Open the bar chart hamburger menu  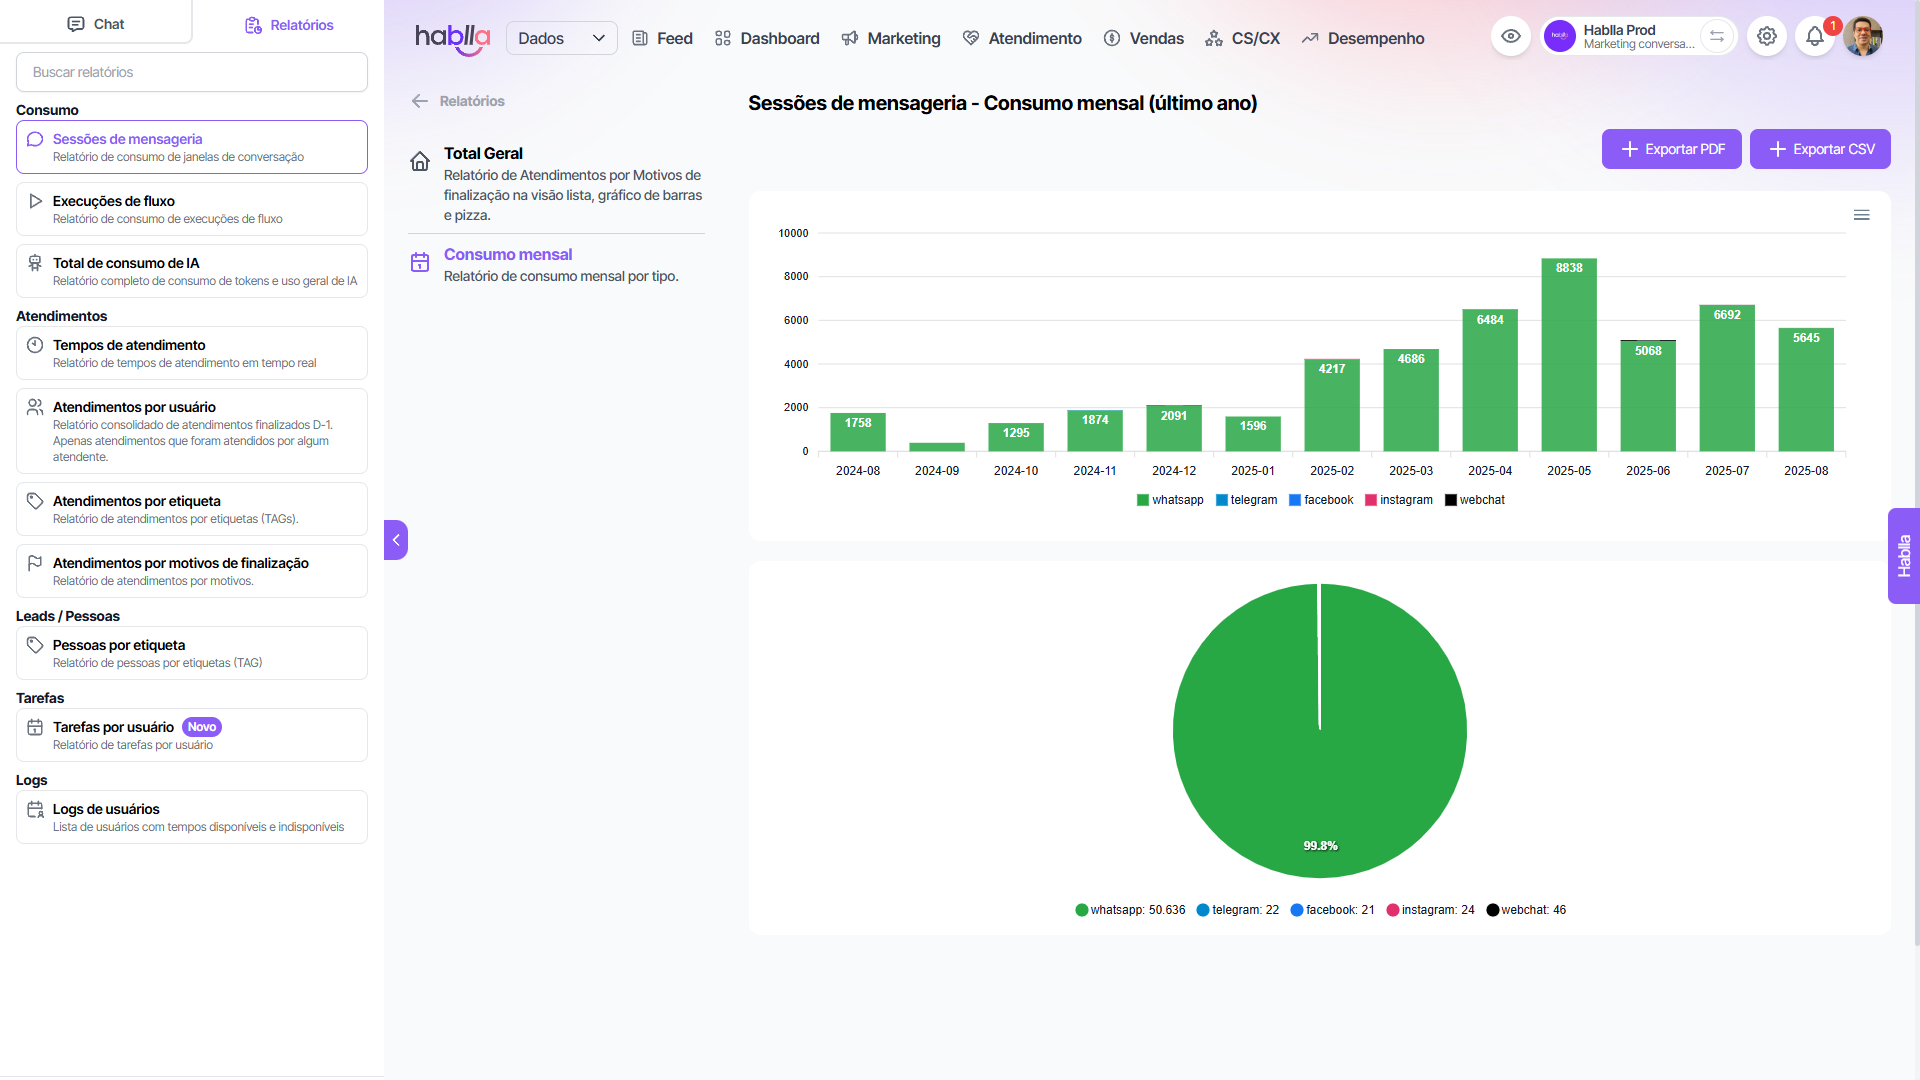point(1861,215)
